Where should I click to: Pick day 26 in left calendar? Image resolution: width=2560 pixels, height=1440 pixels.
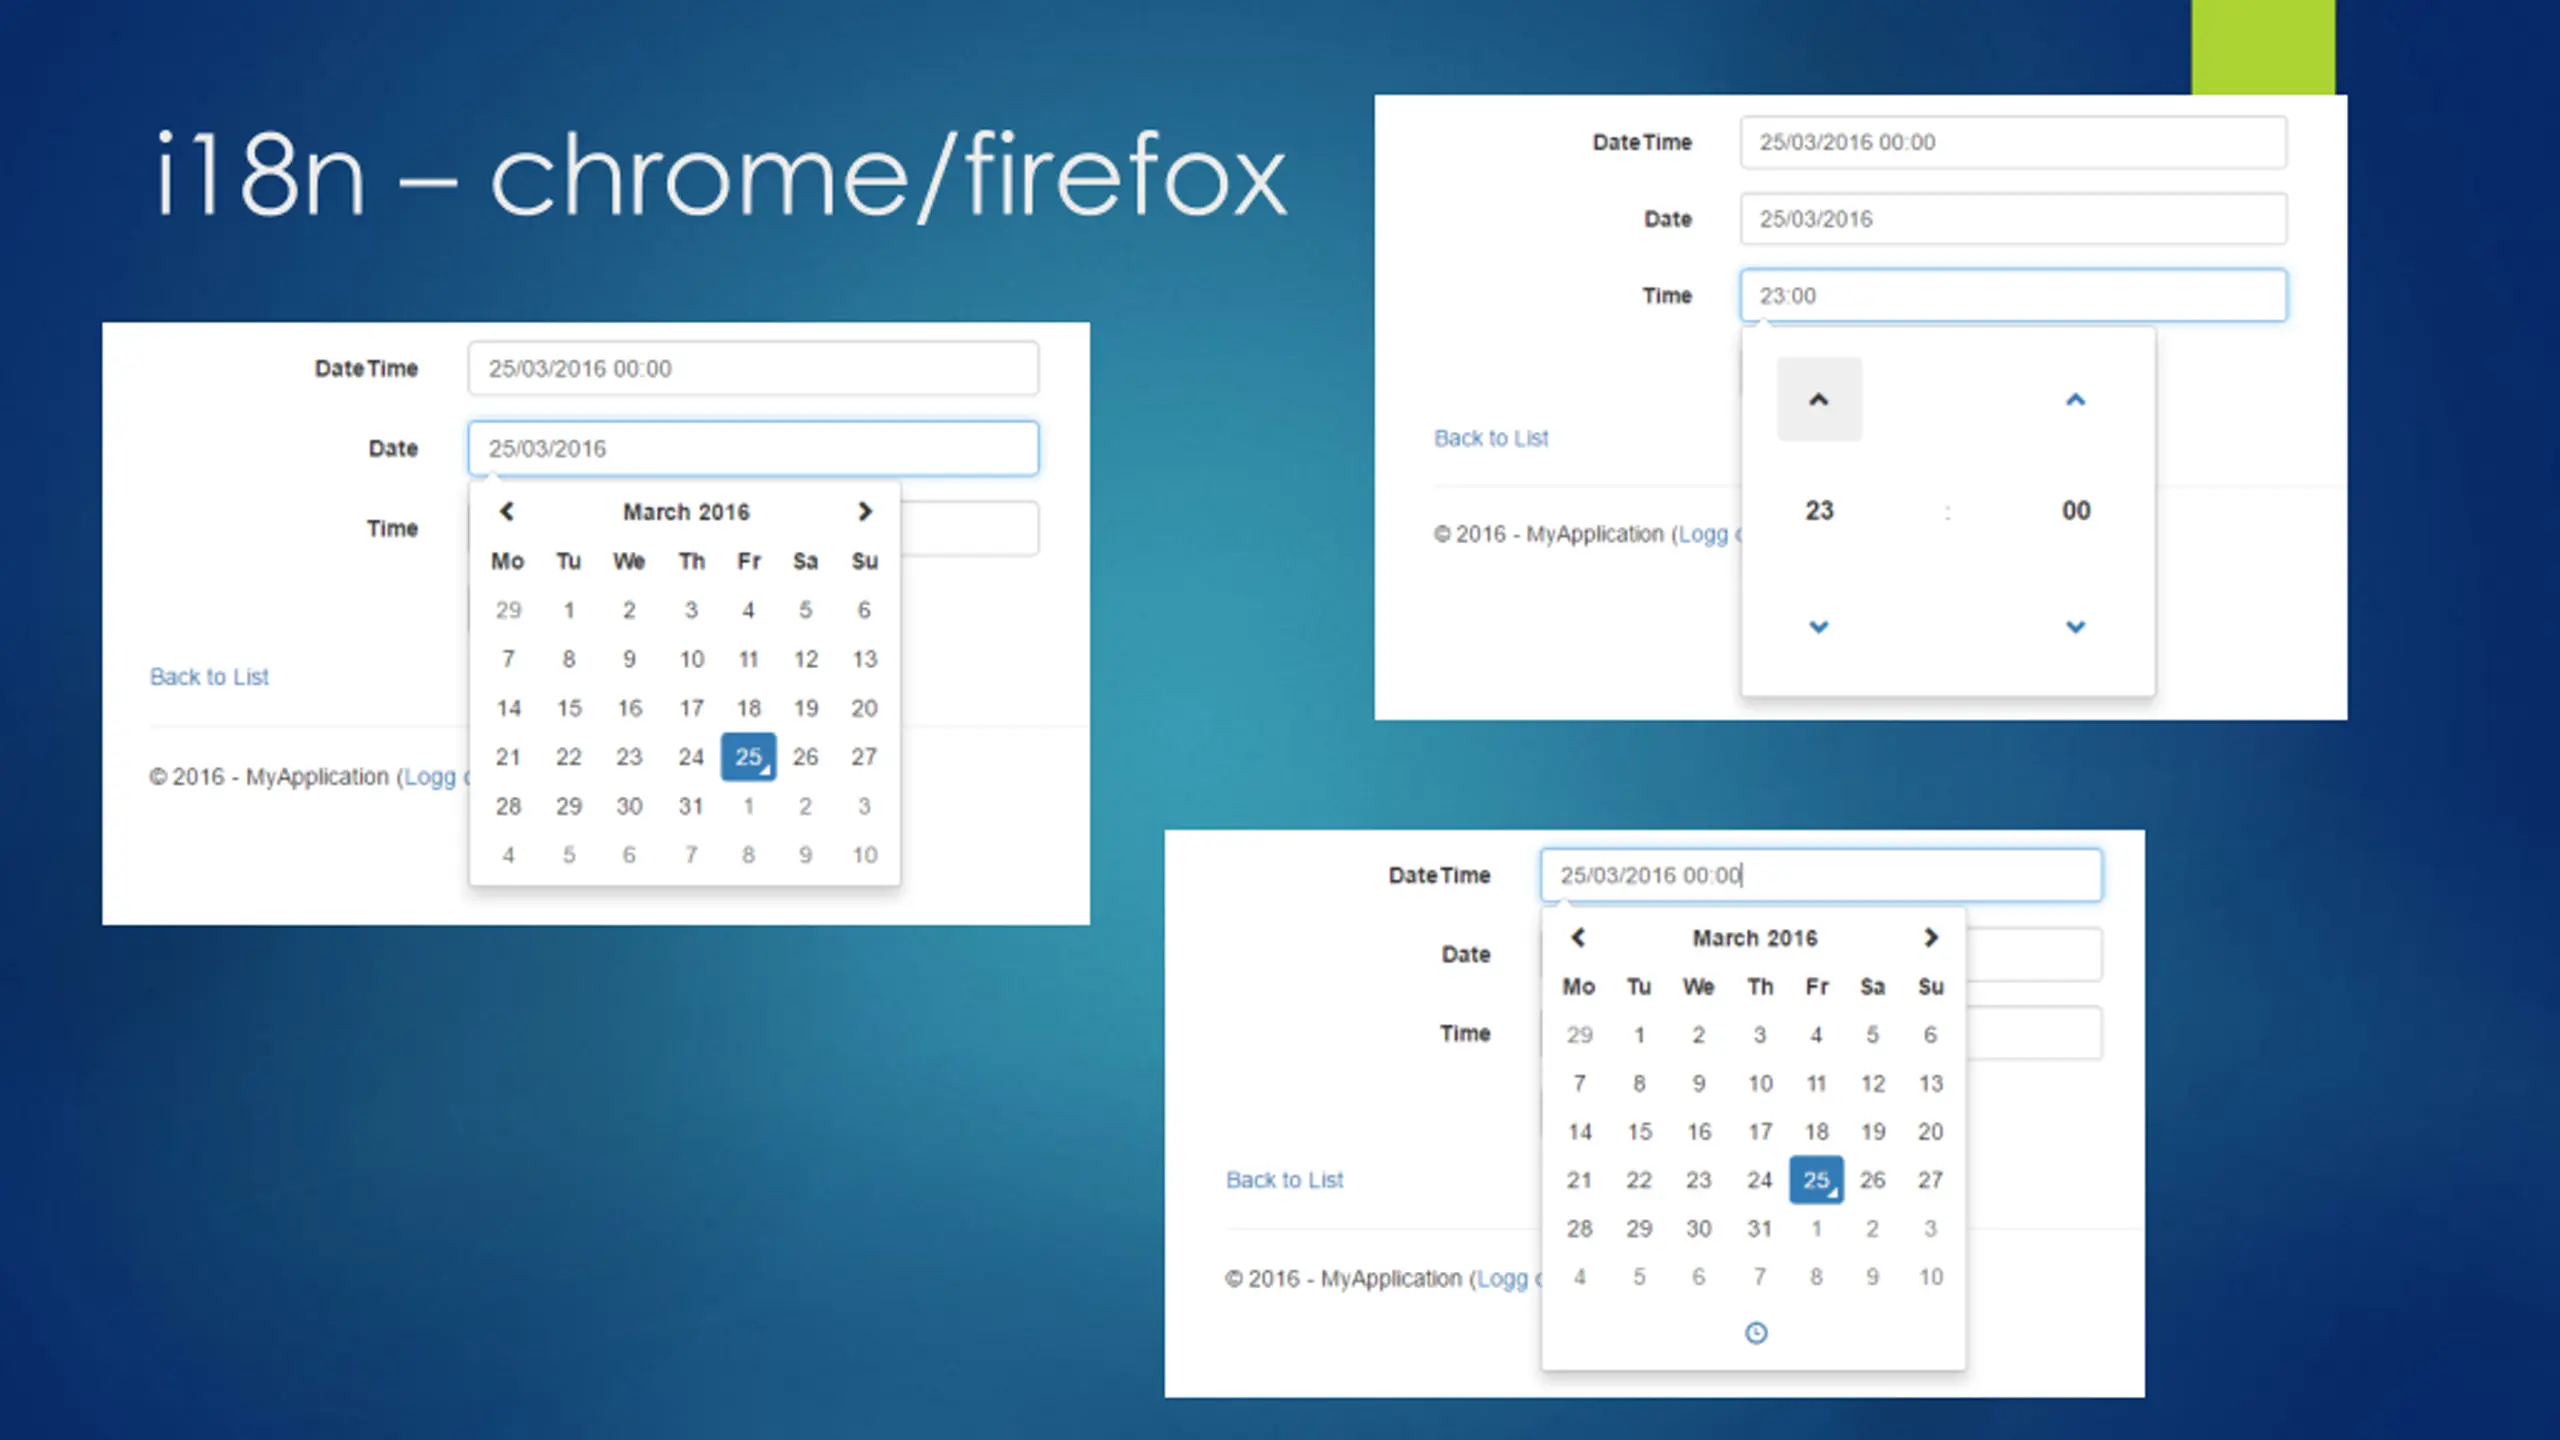click(x=805, y=757)
